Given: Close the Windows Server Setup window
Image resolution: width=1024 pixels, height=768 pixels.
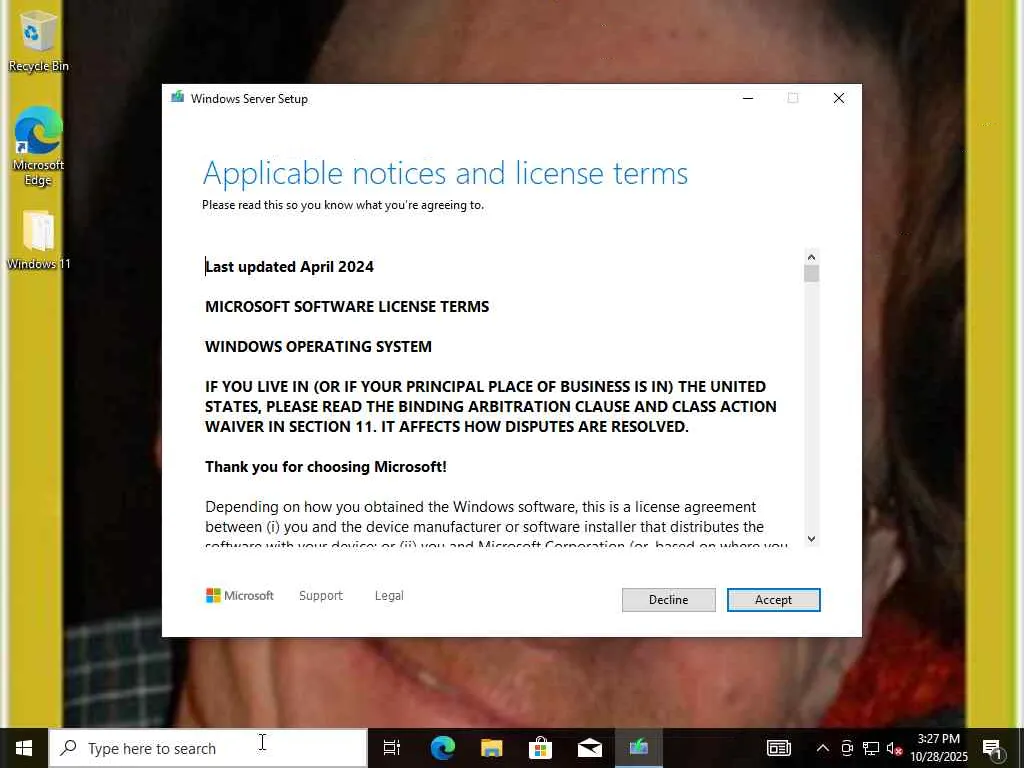Looking at the screenshot, I should 839,98.
